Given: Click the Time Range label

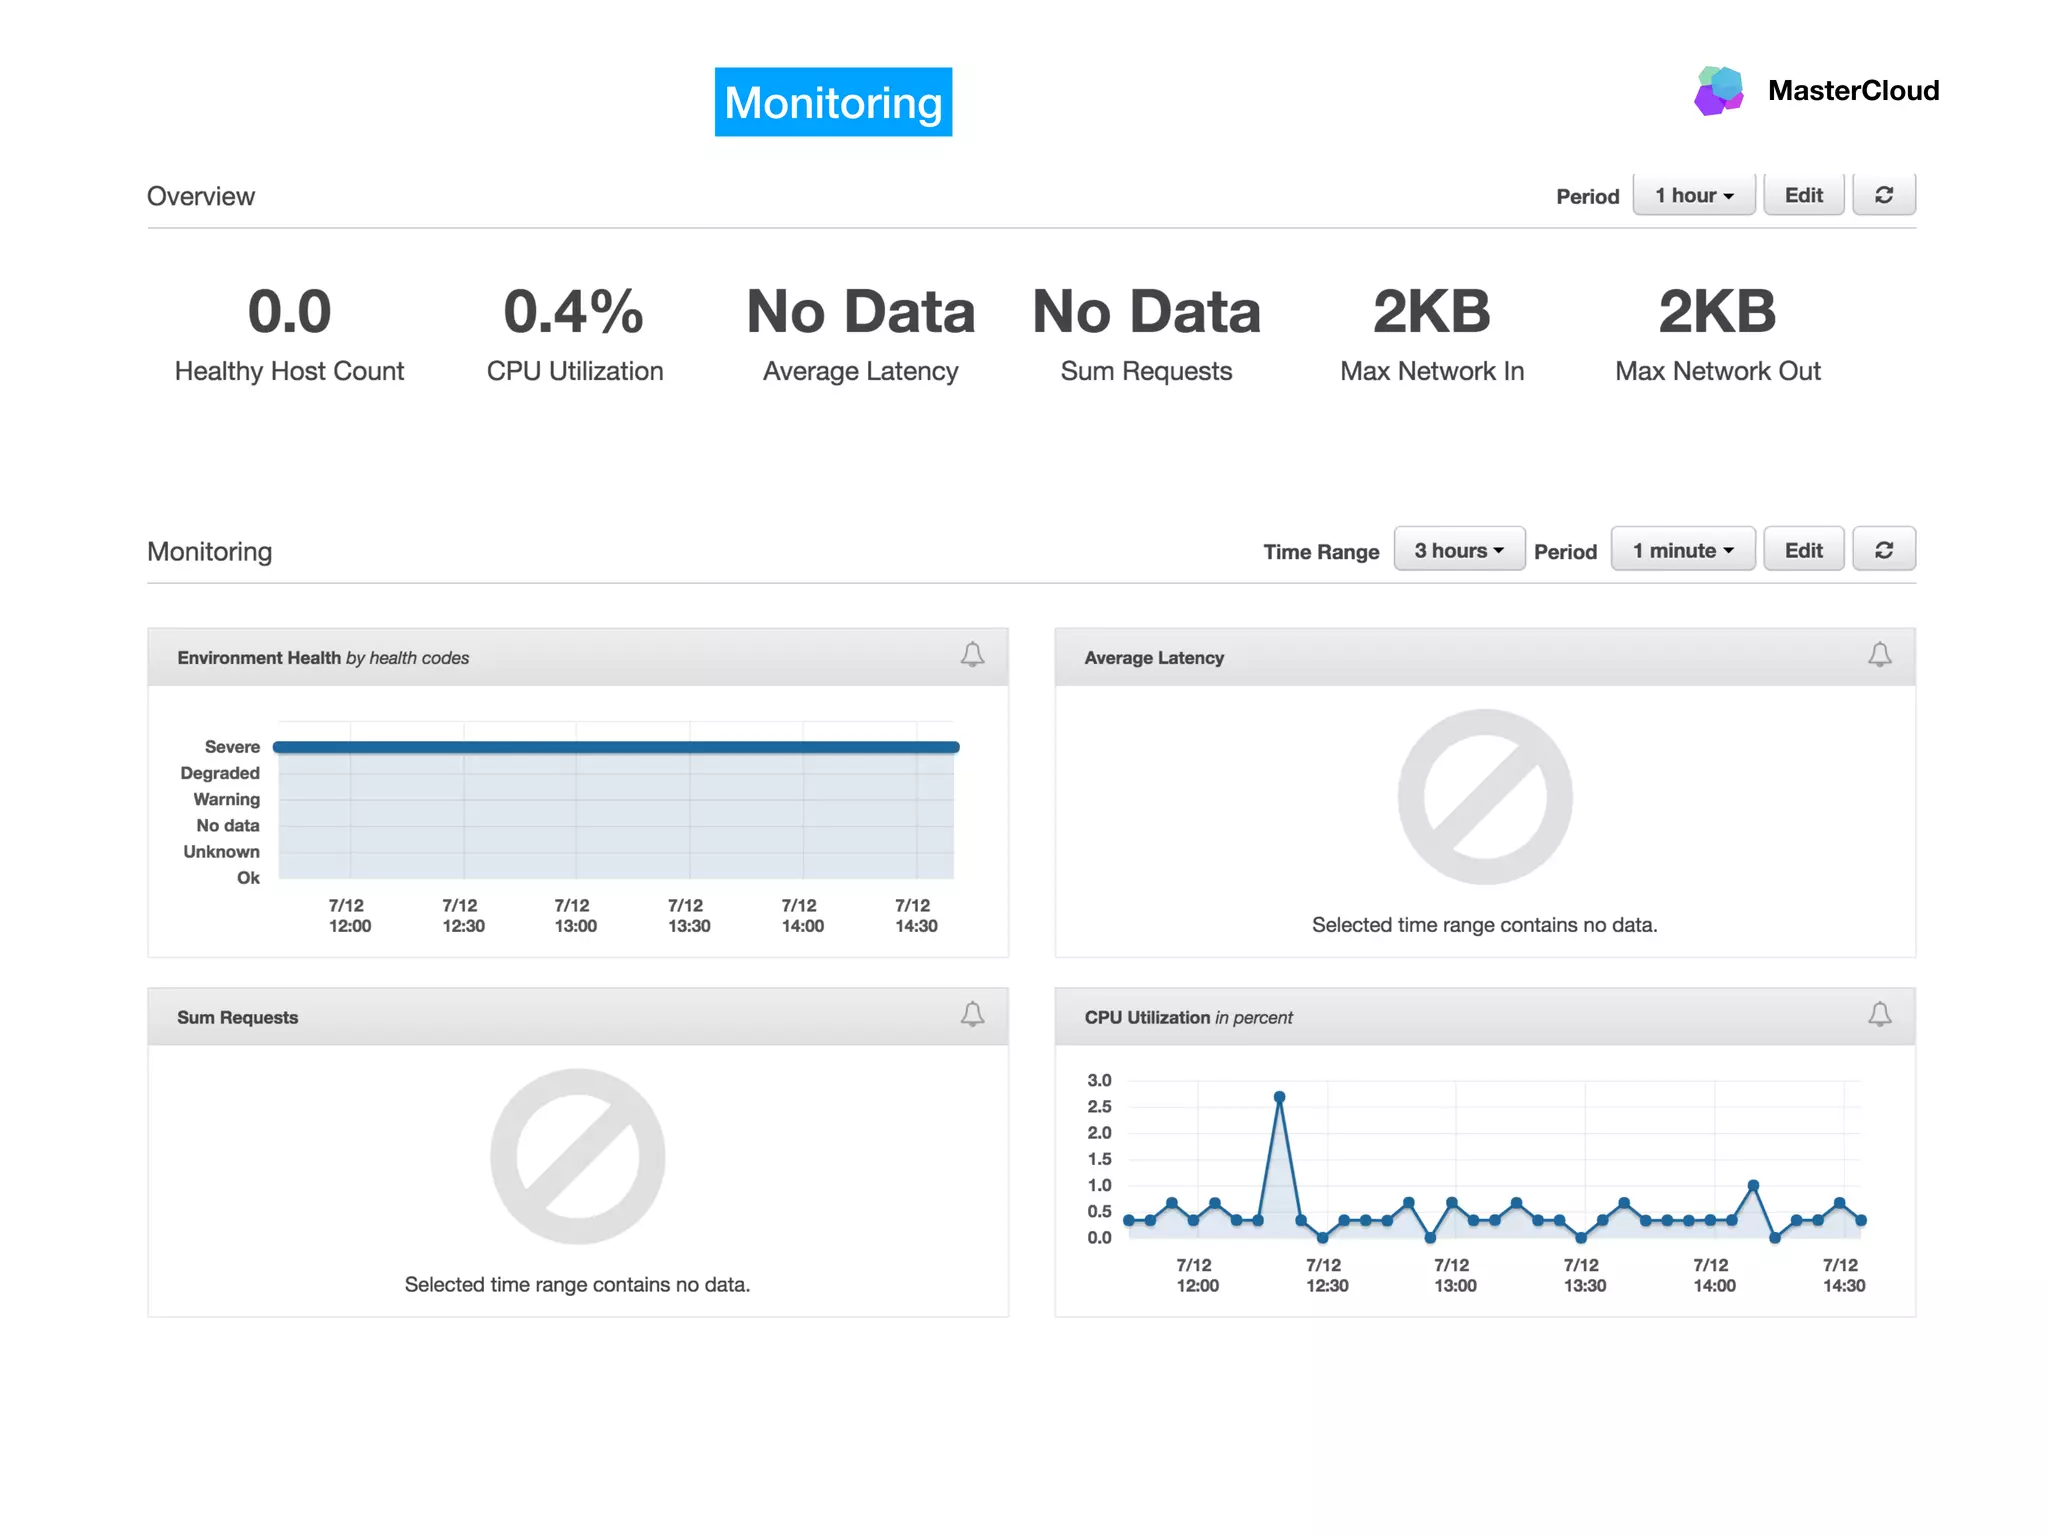Looking at the screenshot, I should tap(1321, 552).
